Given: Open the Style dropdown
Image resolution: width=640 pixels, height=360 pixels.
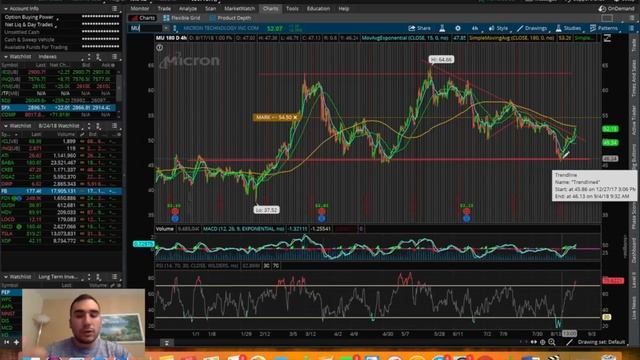Looking at the screenshot, I should 499,28.
